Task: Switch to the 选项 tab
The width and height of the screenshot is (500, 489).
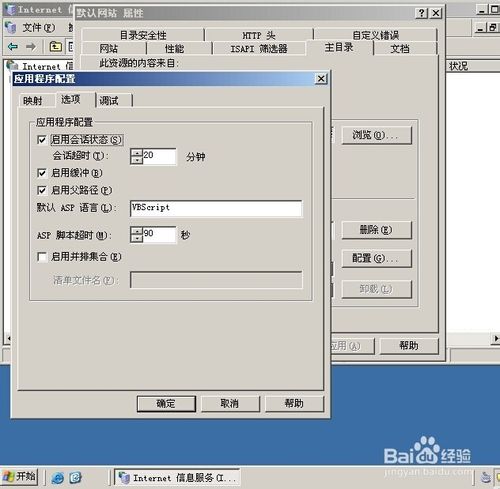Action: pyautogui.click(x=76, y=99)
